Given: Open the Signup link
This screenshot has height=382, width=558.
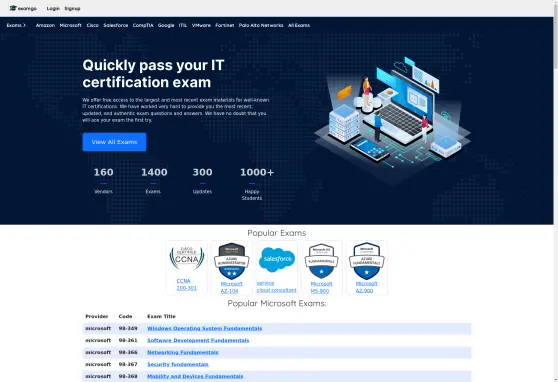Looking at the screenshot, I should (x=72, y=8).
